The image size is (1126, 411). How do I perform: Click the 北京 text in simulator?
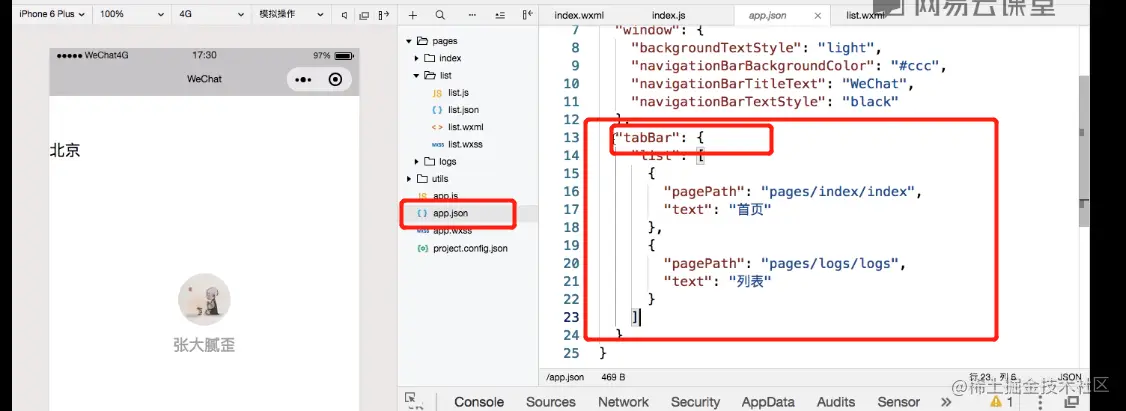[65, 151]
